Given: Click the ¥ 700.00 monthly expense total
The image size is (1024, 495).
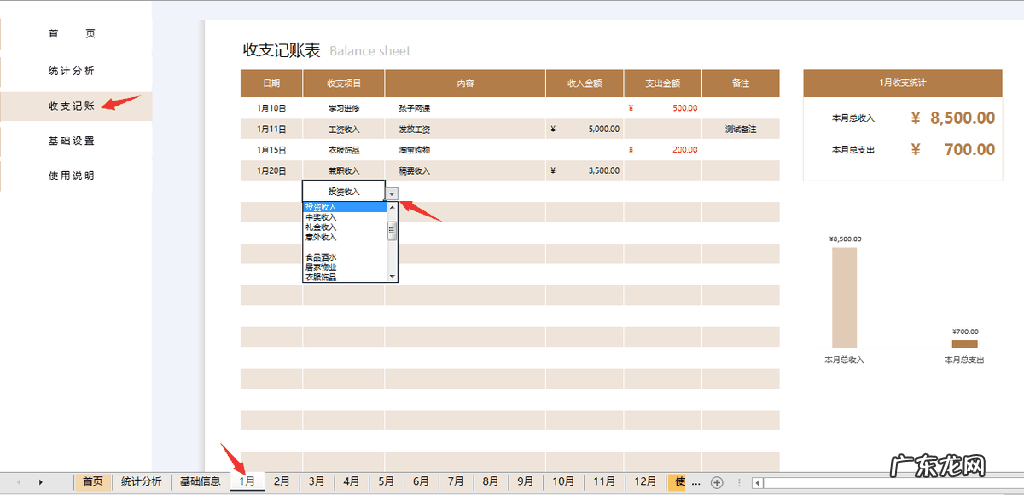Looking at the screenshot, I should pos(953,150).
